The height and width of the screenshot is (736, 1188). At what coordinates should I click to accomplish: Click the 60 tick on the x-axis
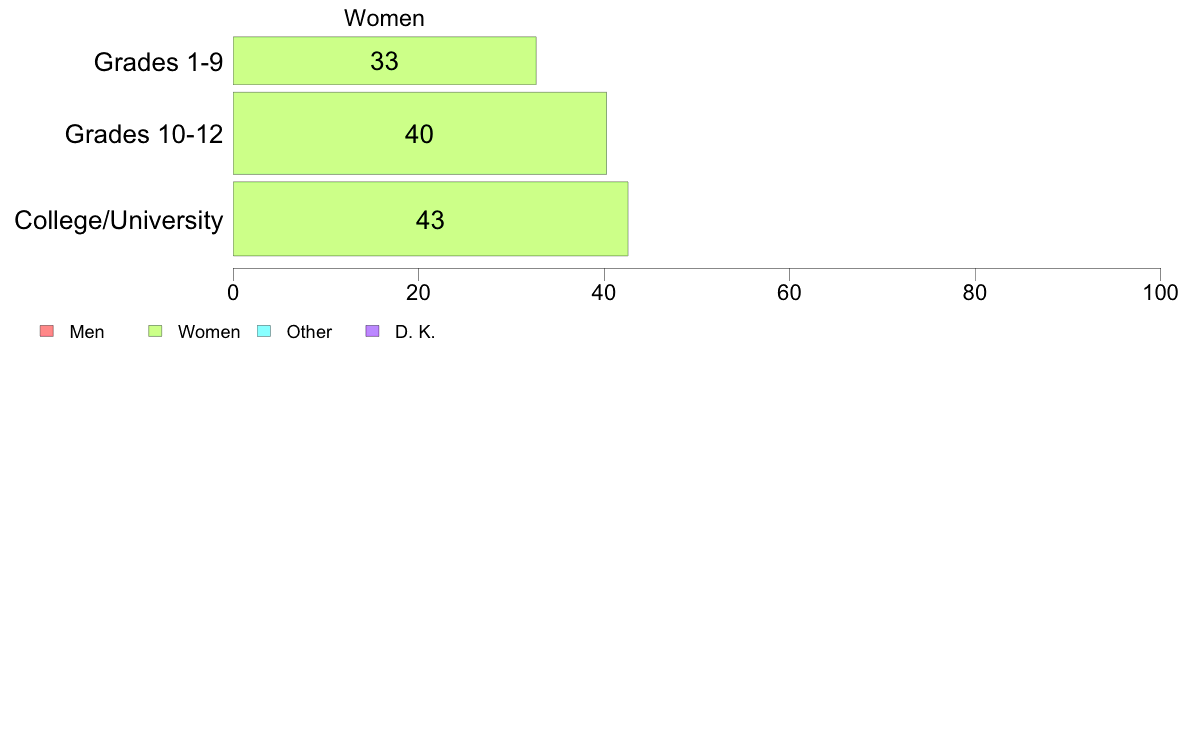click(789, 293)
